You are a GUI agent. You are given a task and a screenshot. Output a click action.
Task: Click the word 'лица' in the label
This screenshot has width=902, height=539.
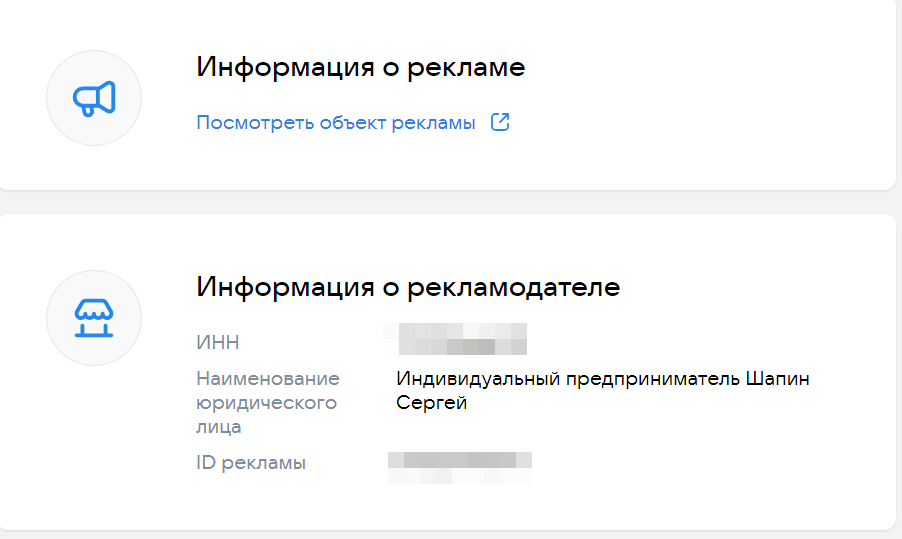coord(218,427)
